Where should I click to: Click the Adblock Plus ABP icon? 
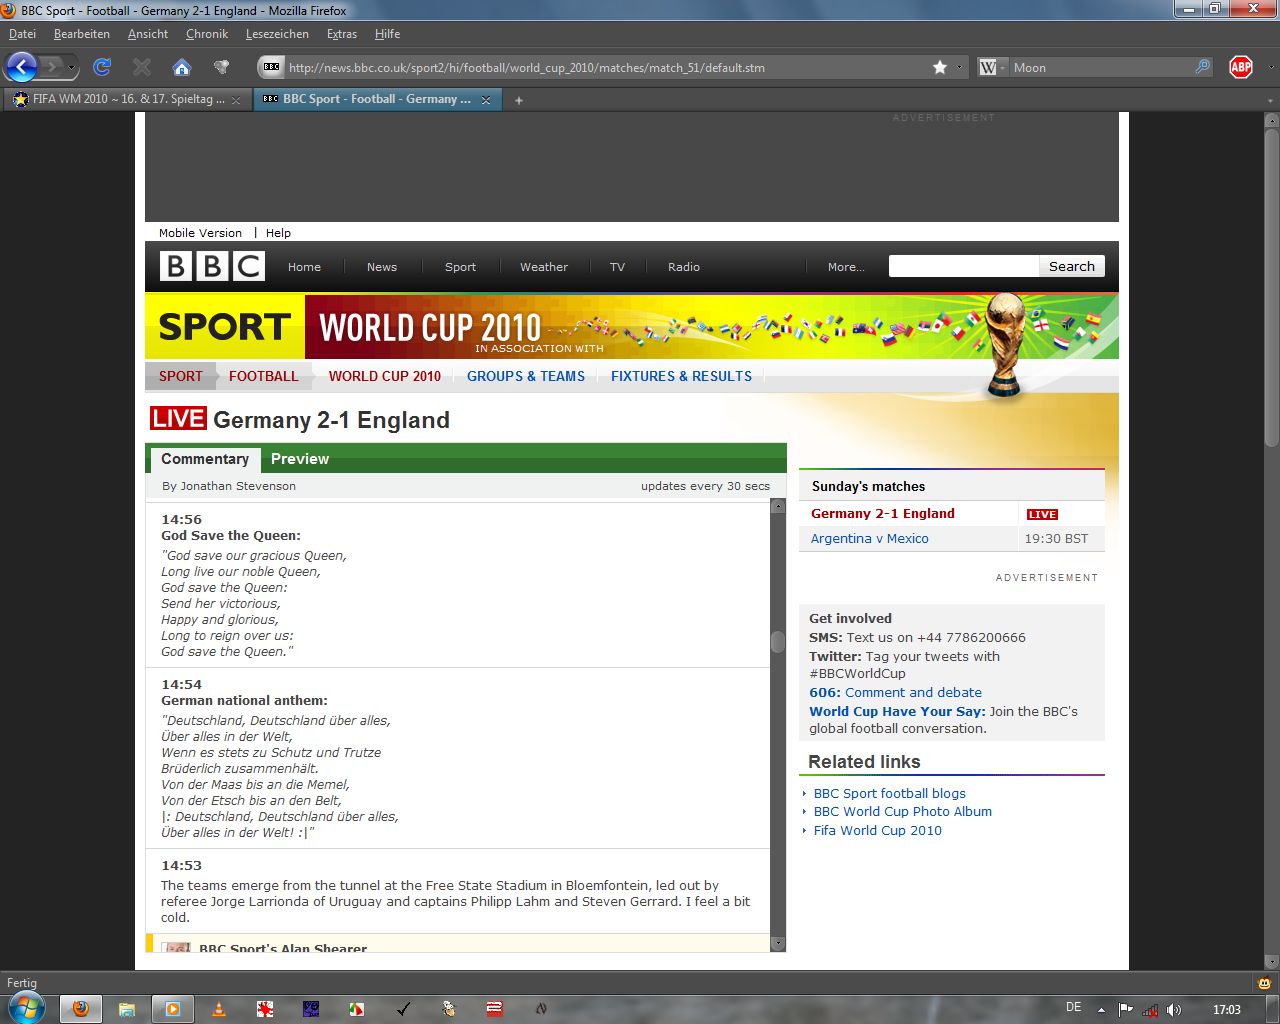point(1240,67)
